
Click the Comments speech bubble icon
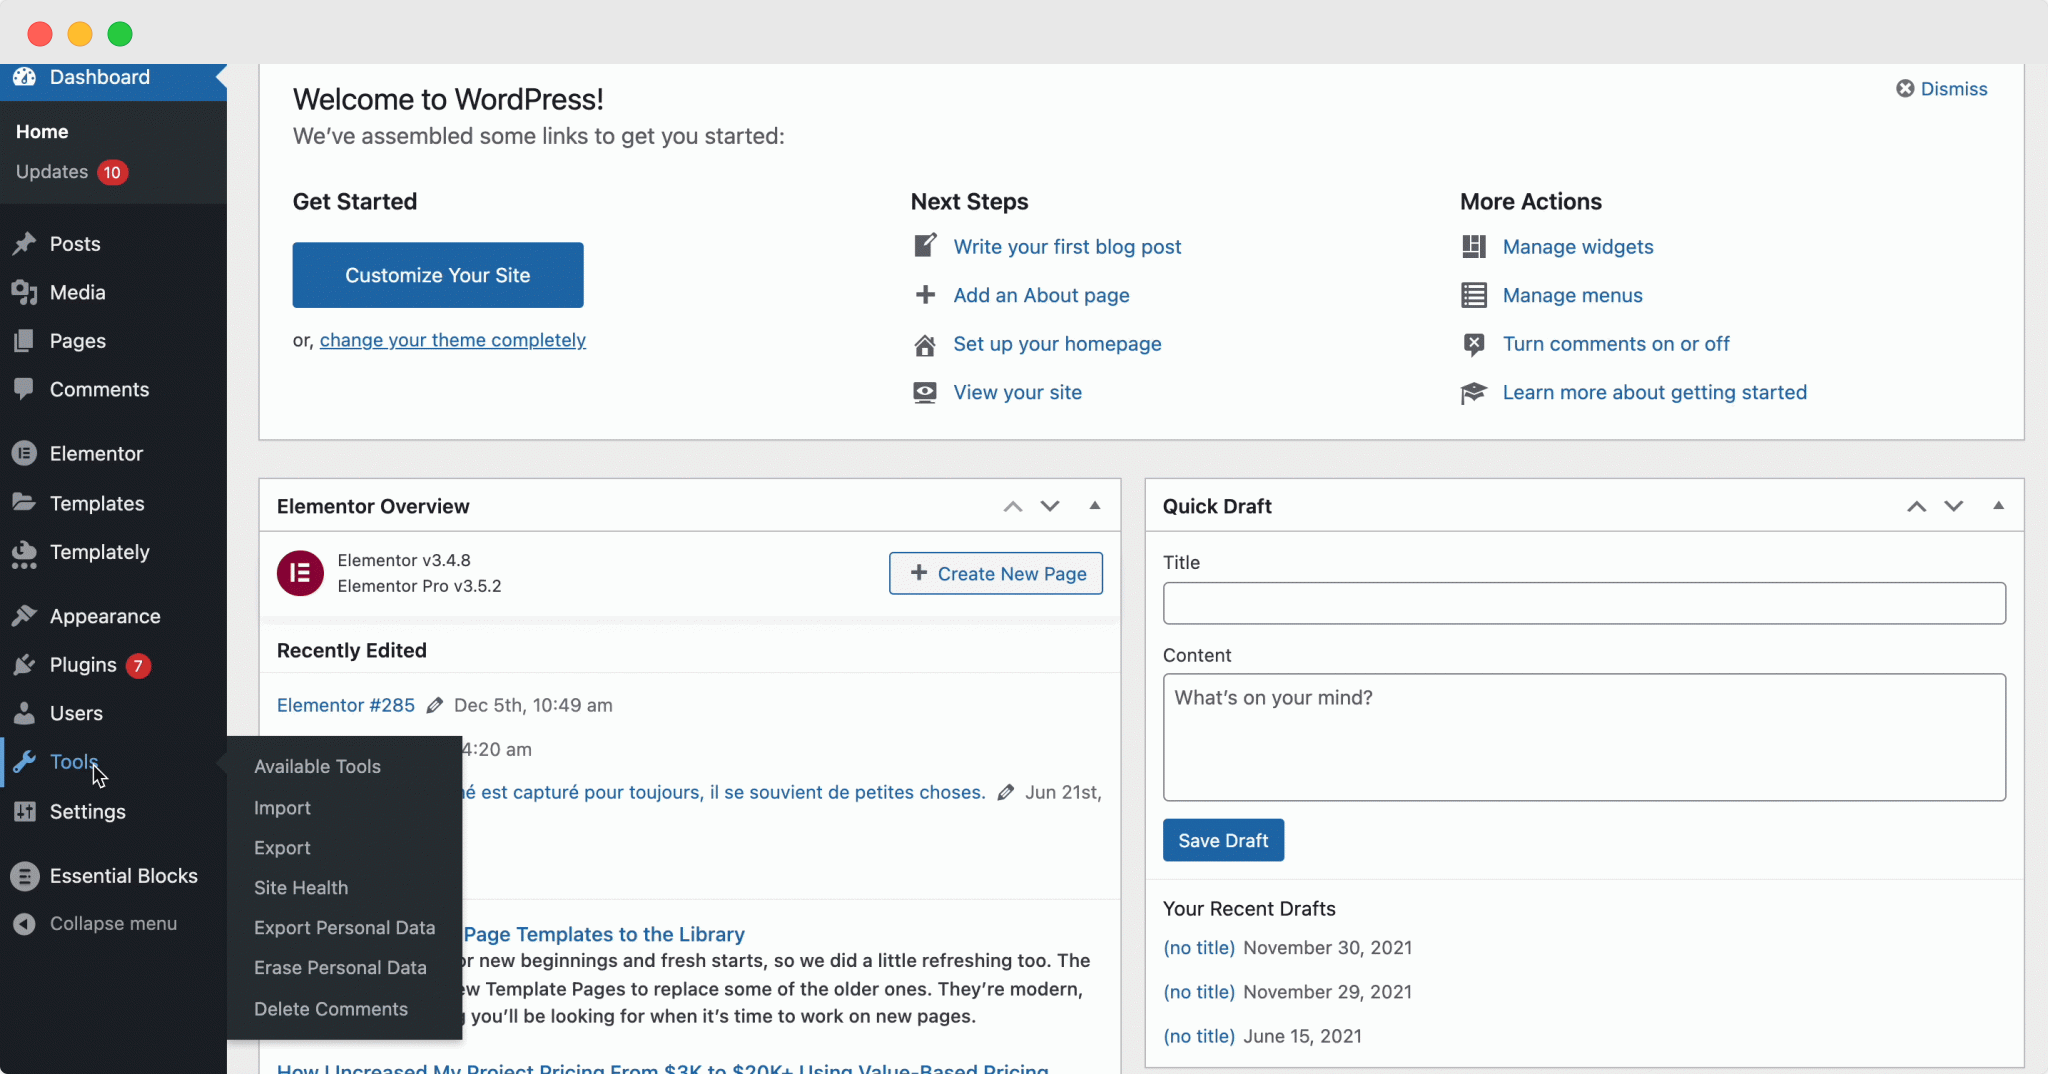coord(24,389)
